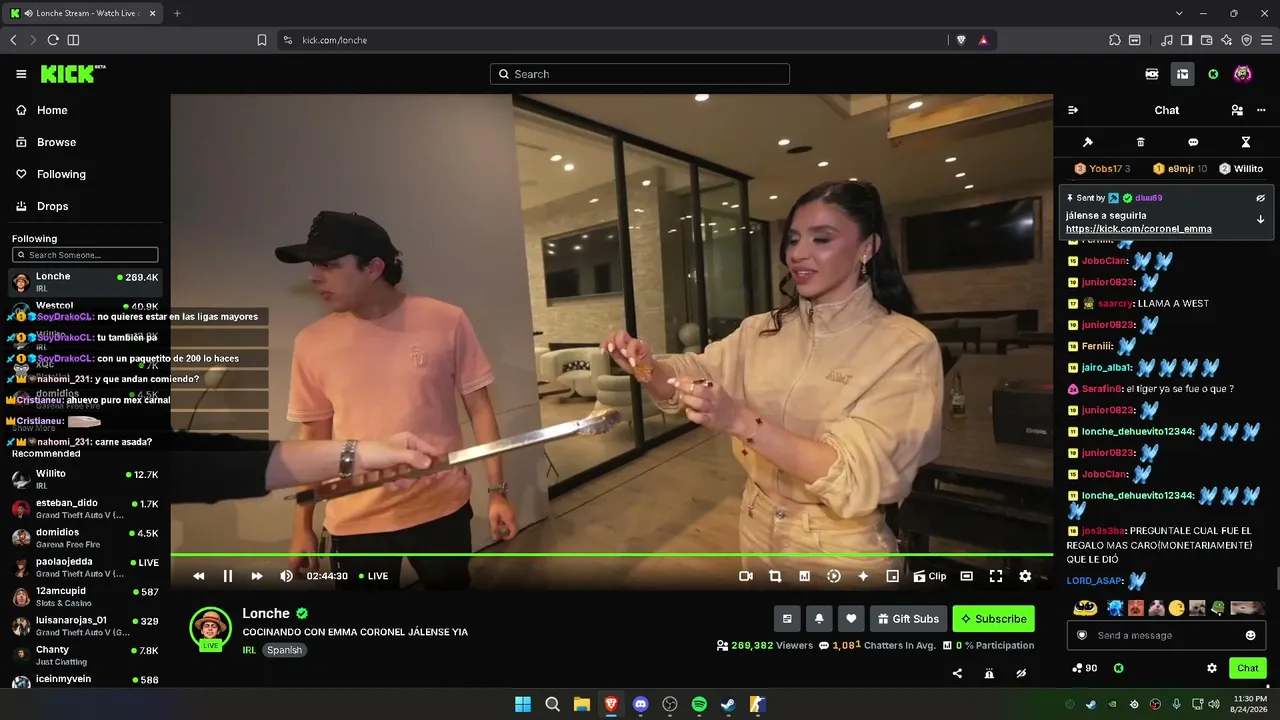Open Spotify from the taskbar
The width and height of the screenshot is (1280, 720).
(x=699, y=704)
